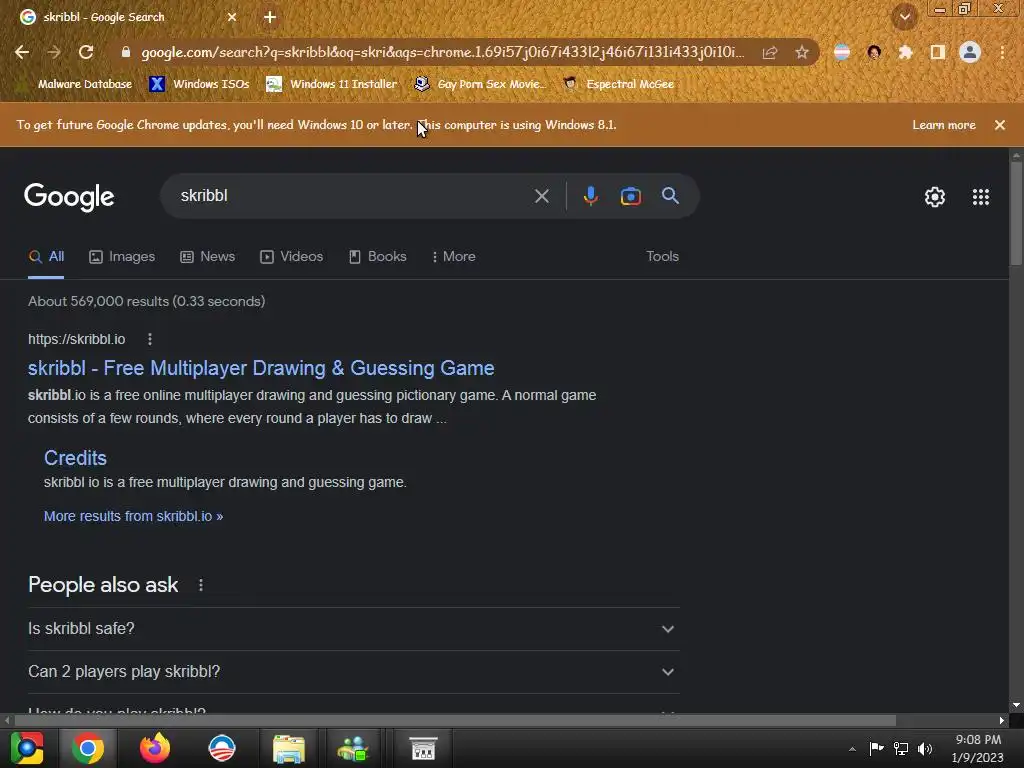Open Chrome from the taskbar
The height and width of the screenshot is (768, 1024).
(88, 748)
